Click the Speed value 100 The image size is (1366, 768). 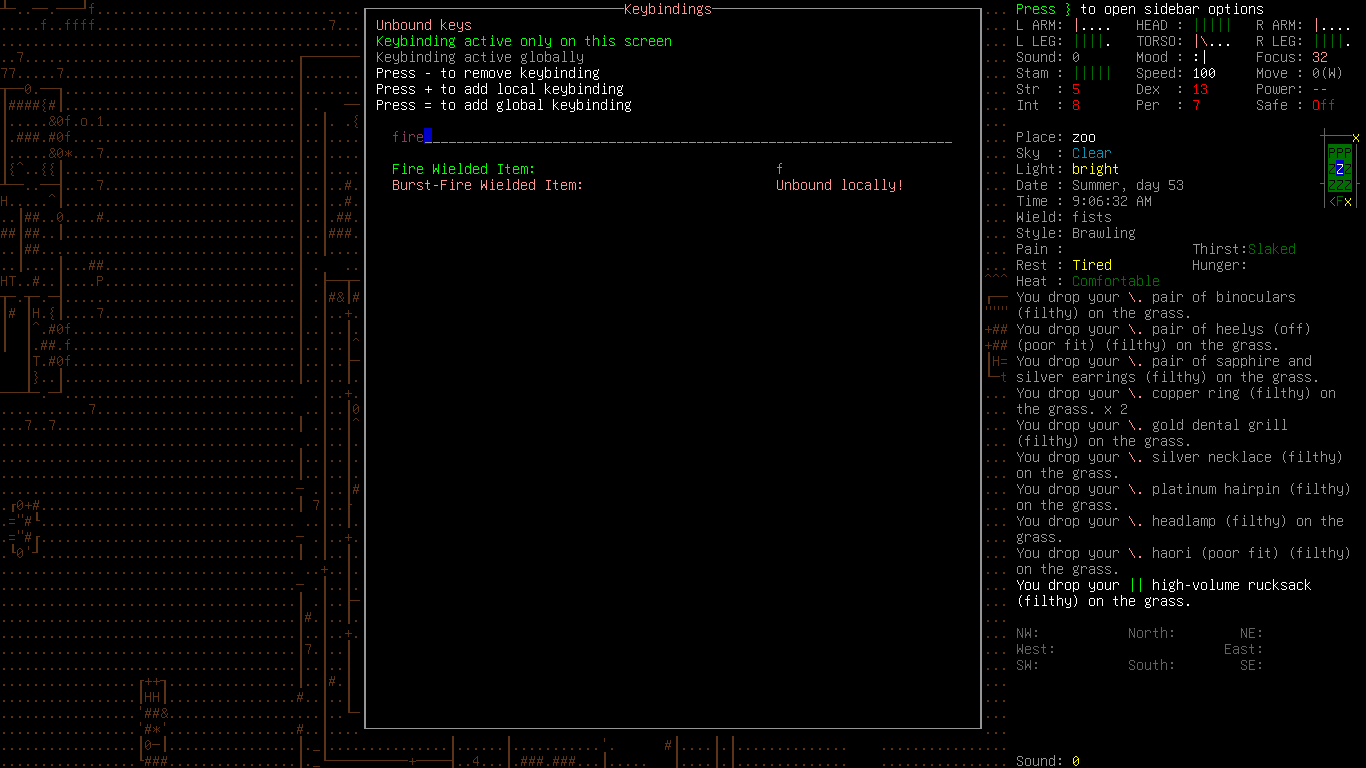click(x=1204, y=73)
